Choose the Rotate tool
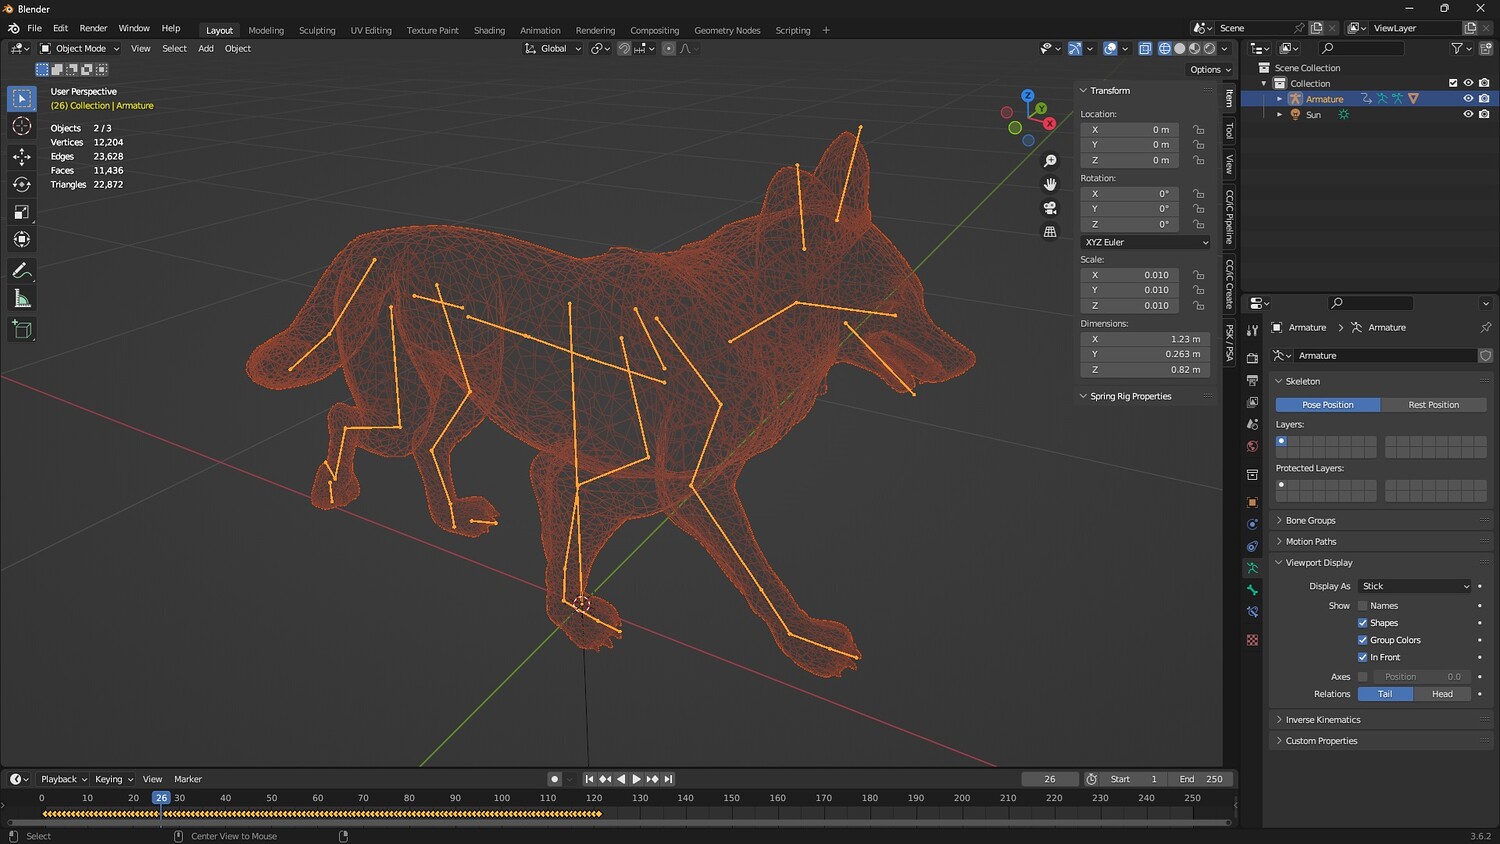The image size is (1500, 844). 21,184
